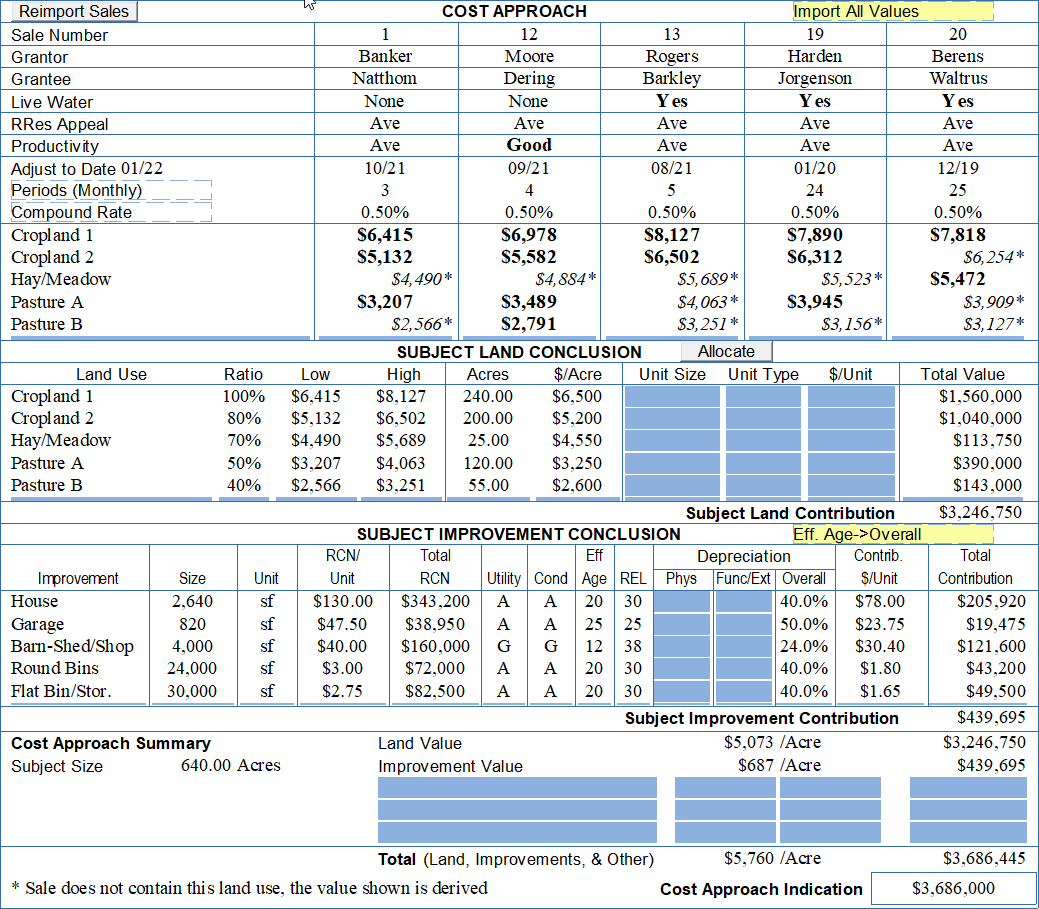Click the Allocate button
The height and width of the screenshot is (909, 1039).
click(x=726, y=351)
